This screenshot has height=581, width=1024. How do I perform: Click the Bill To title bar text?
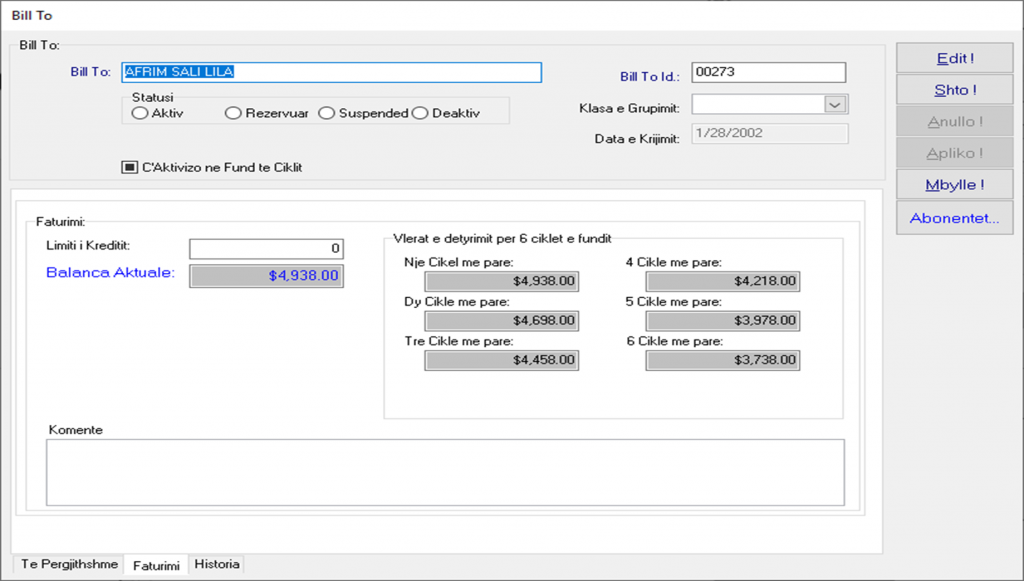[32, 15]
